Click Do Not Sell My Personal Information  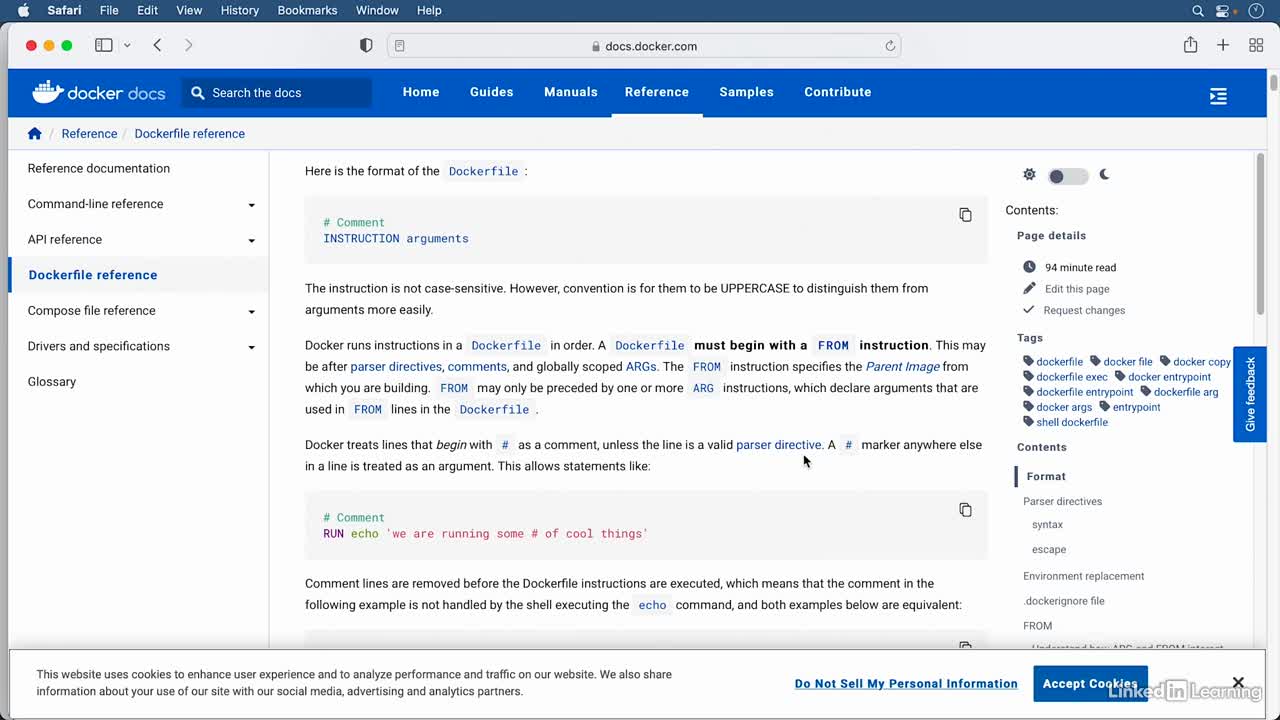click(906, 684)
